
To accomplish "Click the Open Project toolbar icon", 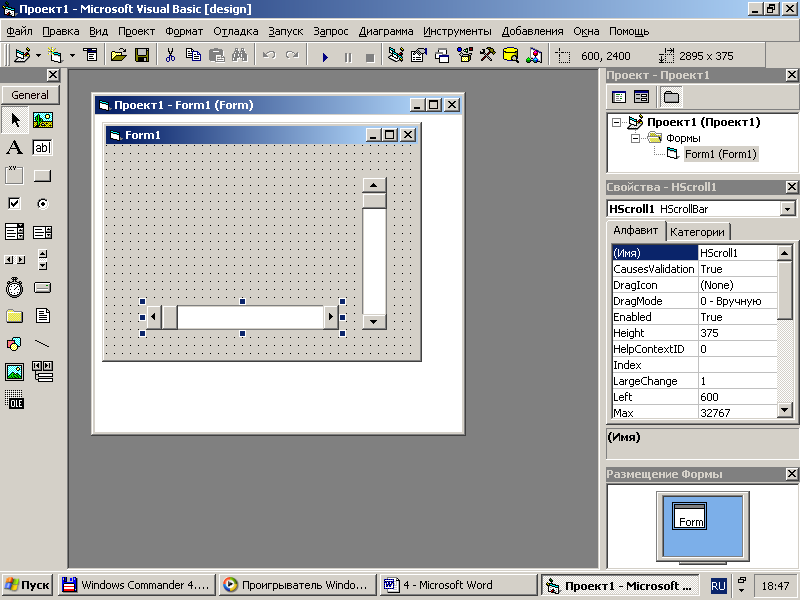I will (118, 55).
